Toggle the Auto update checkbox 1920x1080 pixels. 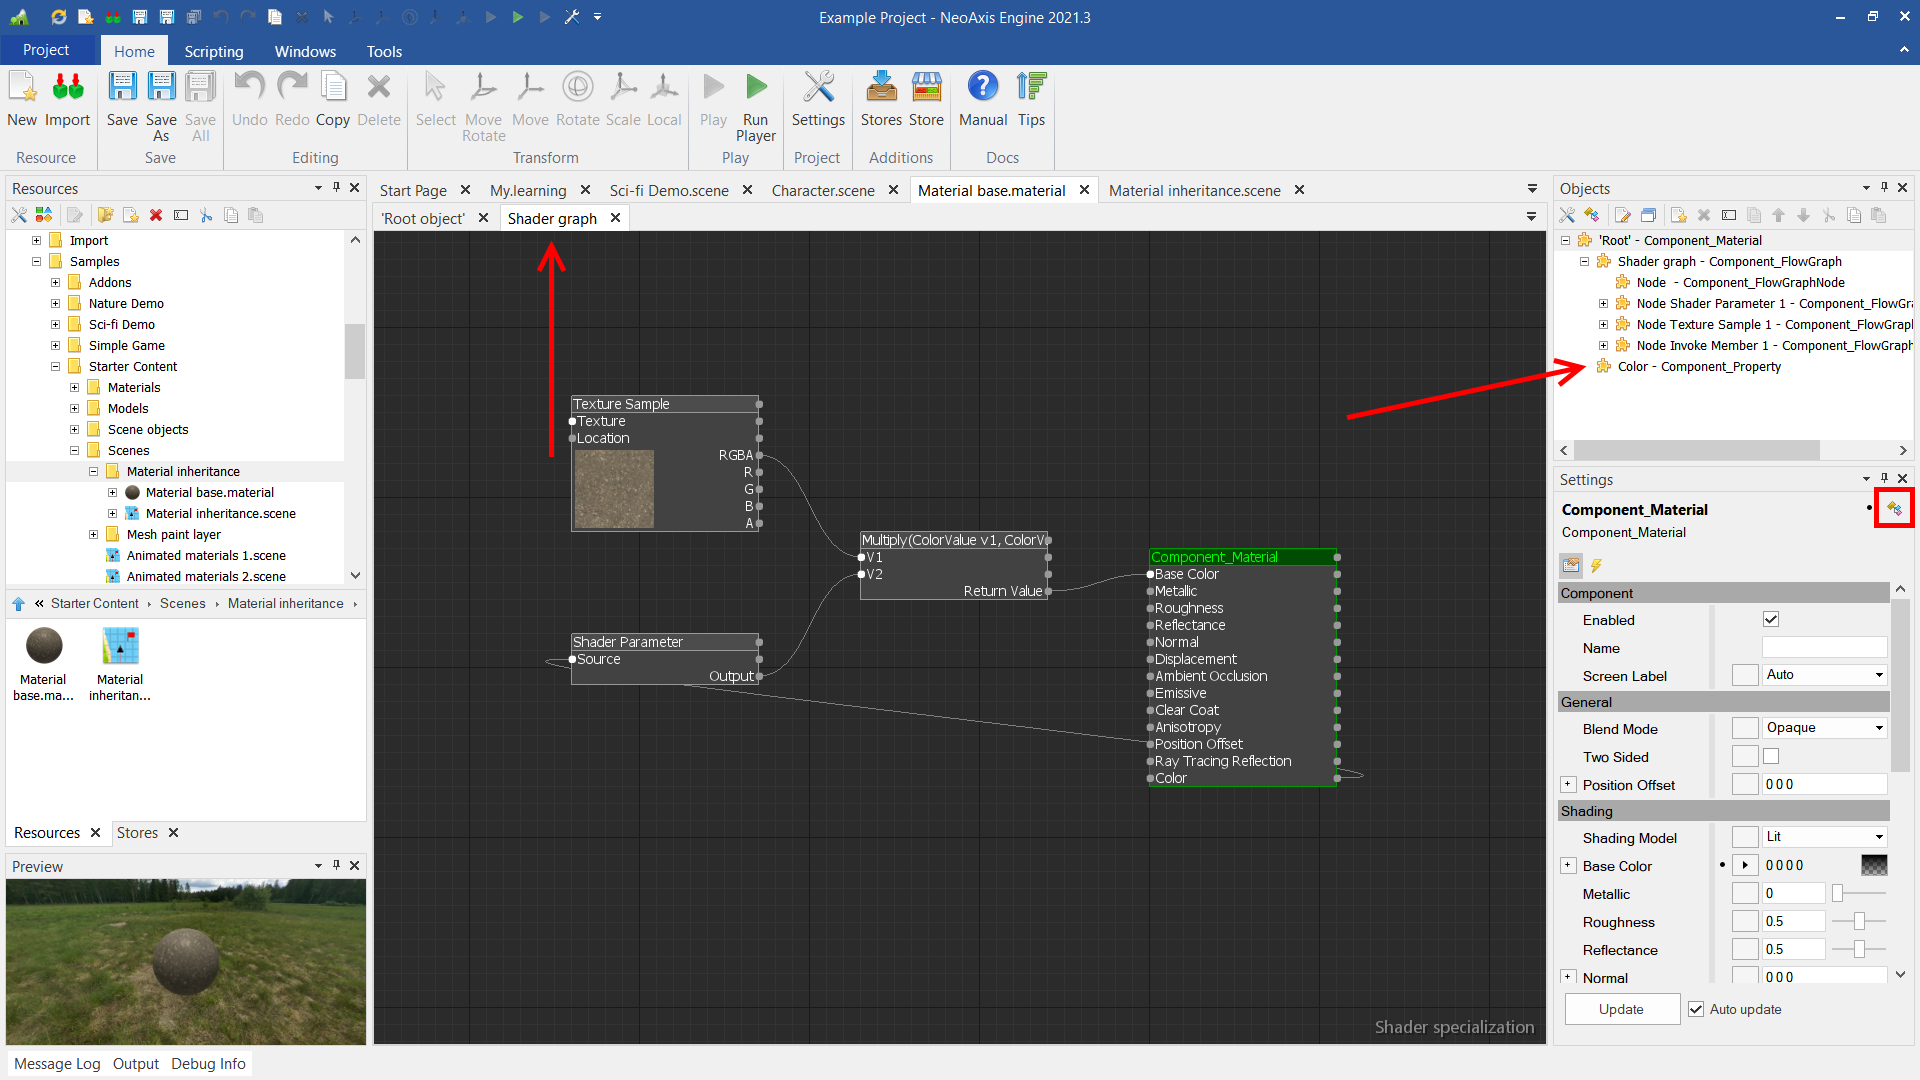coord(1696,1009)
